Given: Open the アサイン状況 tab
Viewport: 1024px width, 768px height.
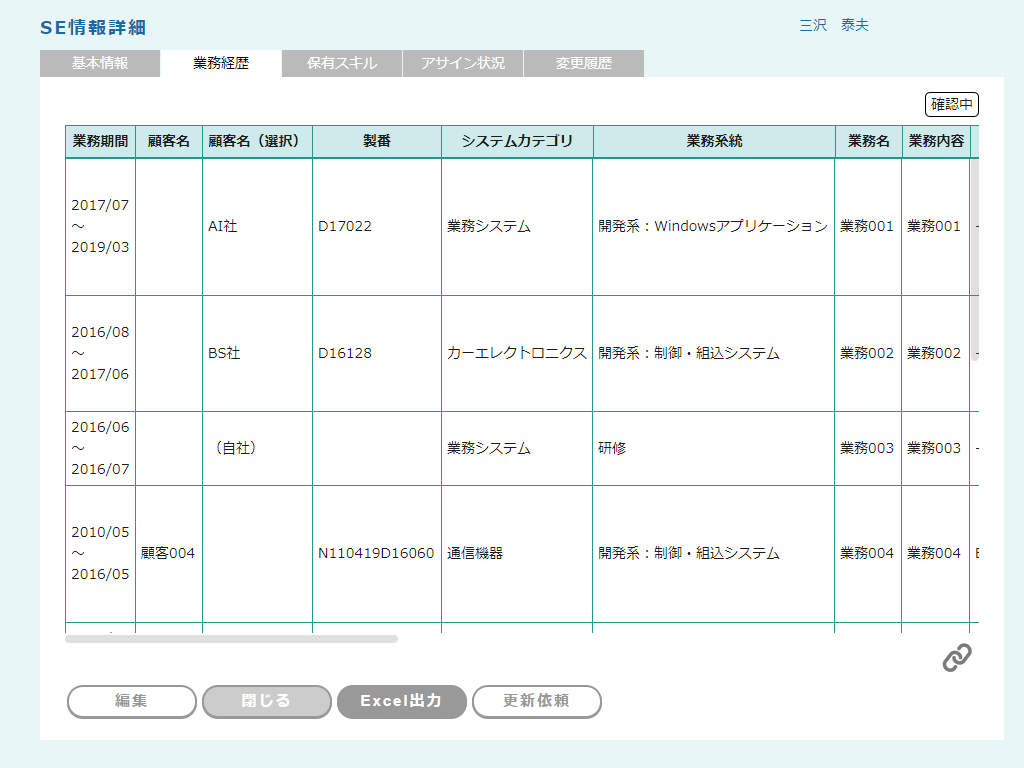Looking at the screenshot, I should pos(463,63).
